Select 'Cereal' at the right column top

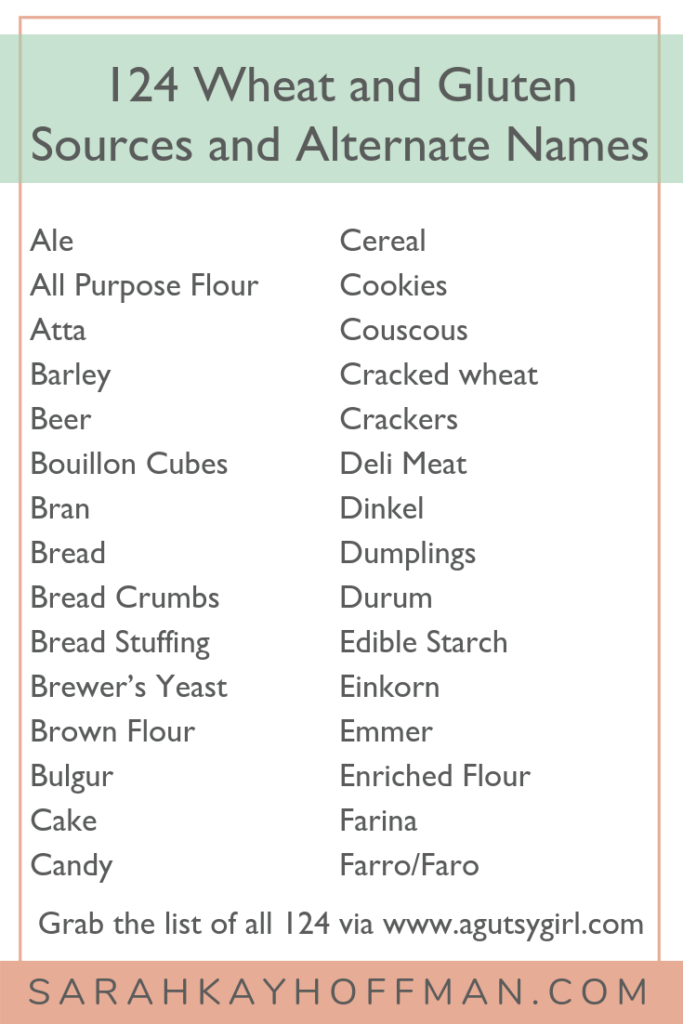pyautogui.click(x=383, y=240)
